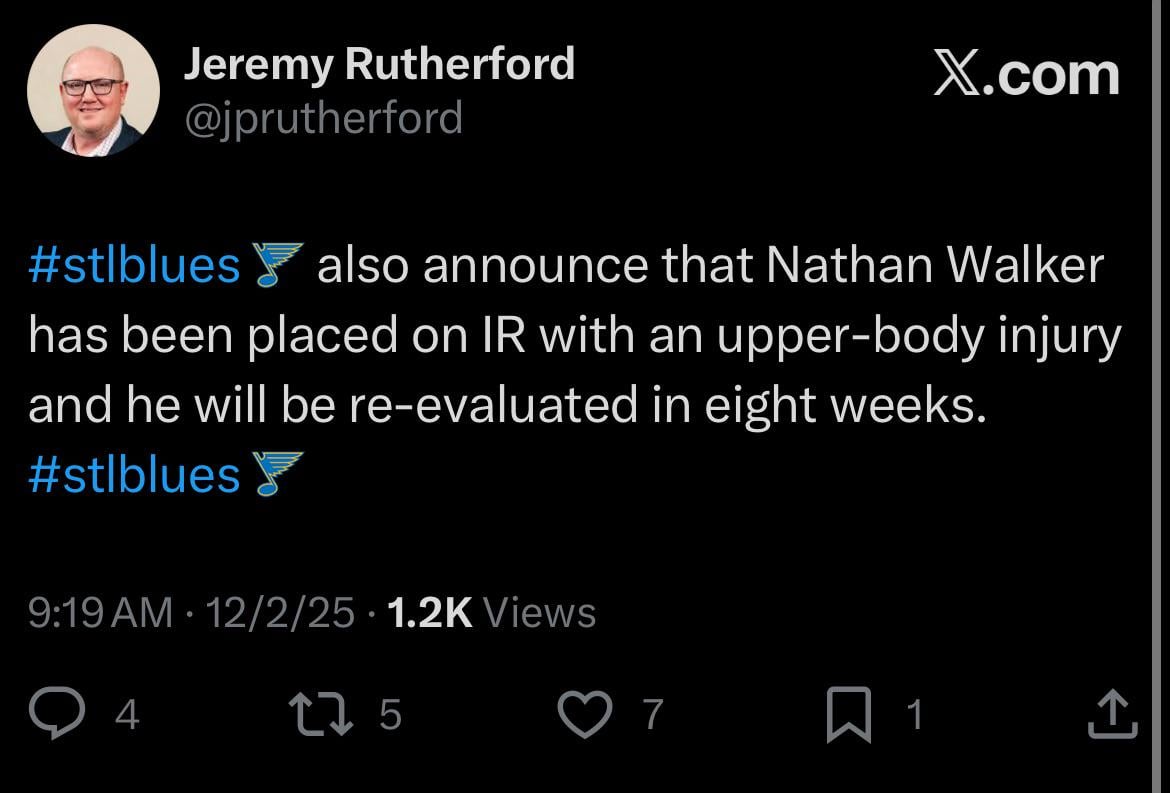This screenshot has width=1170, height=793.
Task: Open Jeremy Rutherford's profile picture
Action: pos(97,90)
